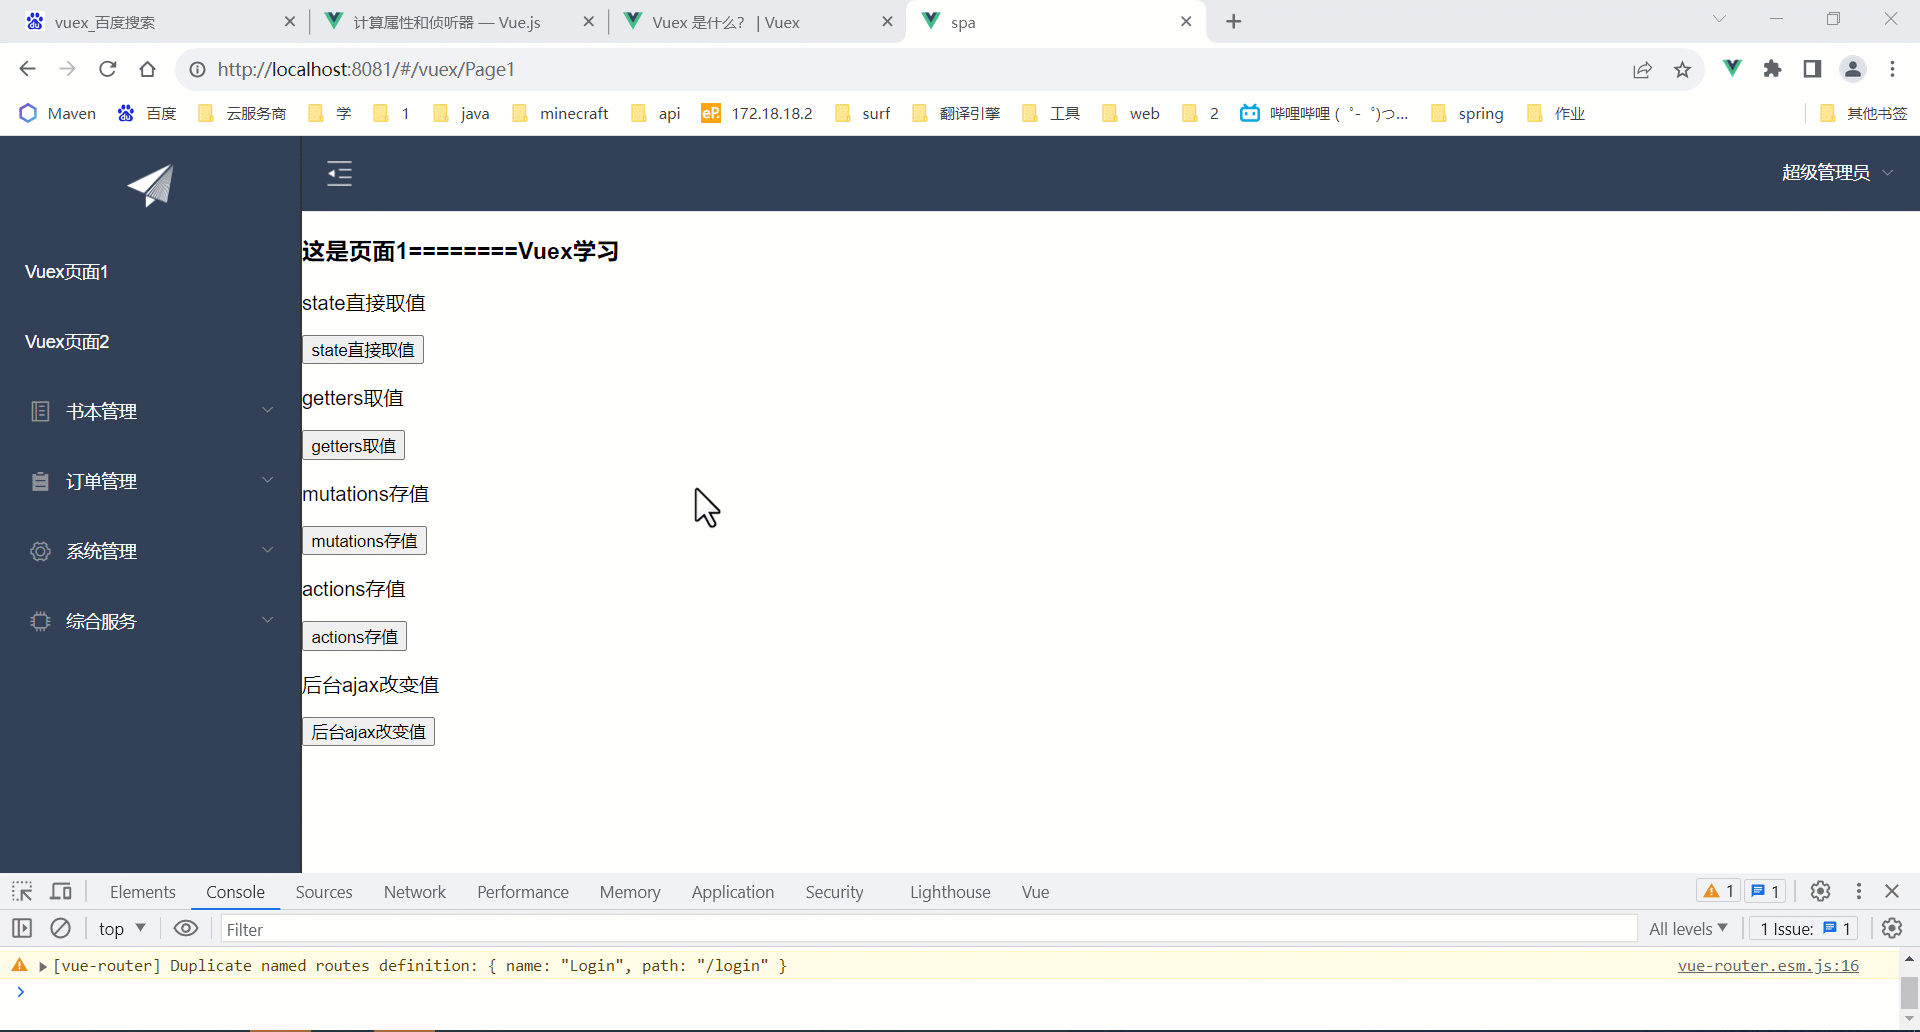Click the address bar URL
Screen dimensions: 1920x1032
pyautogui.click(x=366, y=69)
